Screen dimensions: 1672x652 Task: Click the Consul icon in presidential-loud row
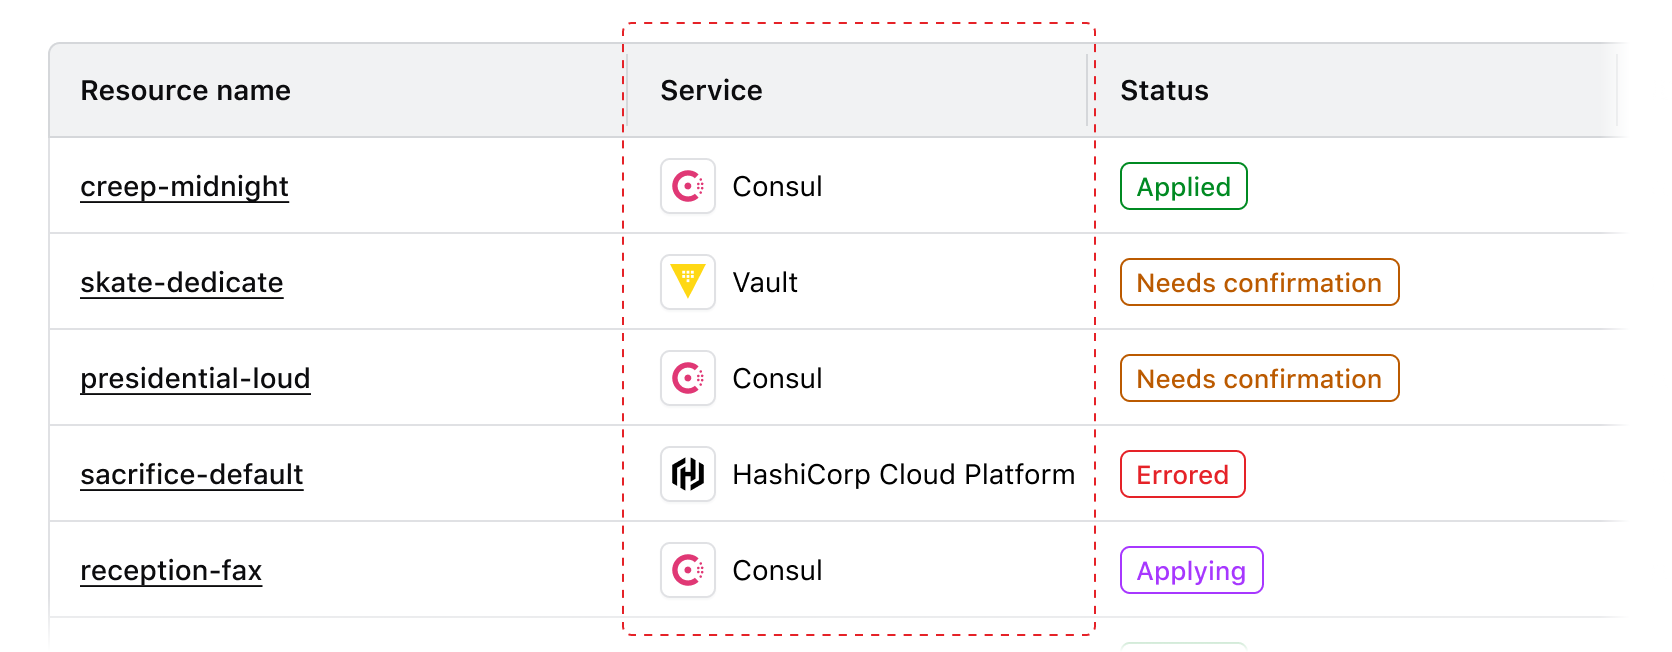(x=688, y=378)
